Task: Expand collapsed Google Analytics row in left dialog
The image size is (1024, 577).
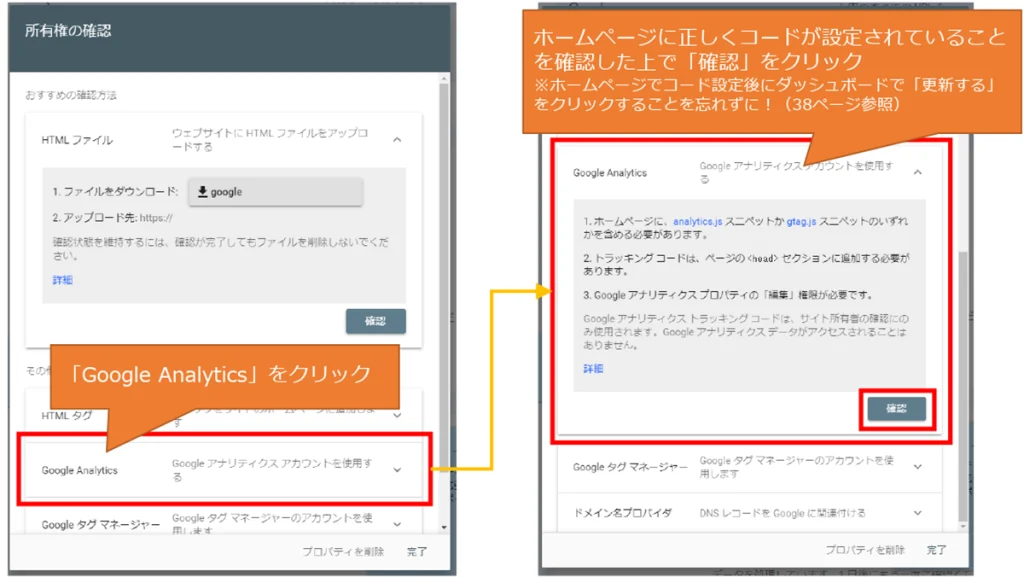Action: click(x=397, y=470)
